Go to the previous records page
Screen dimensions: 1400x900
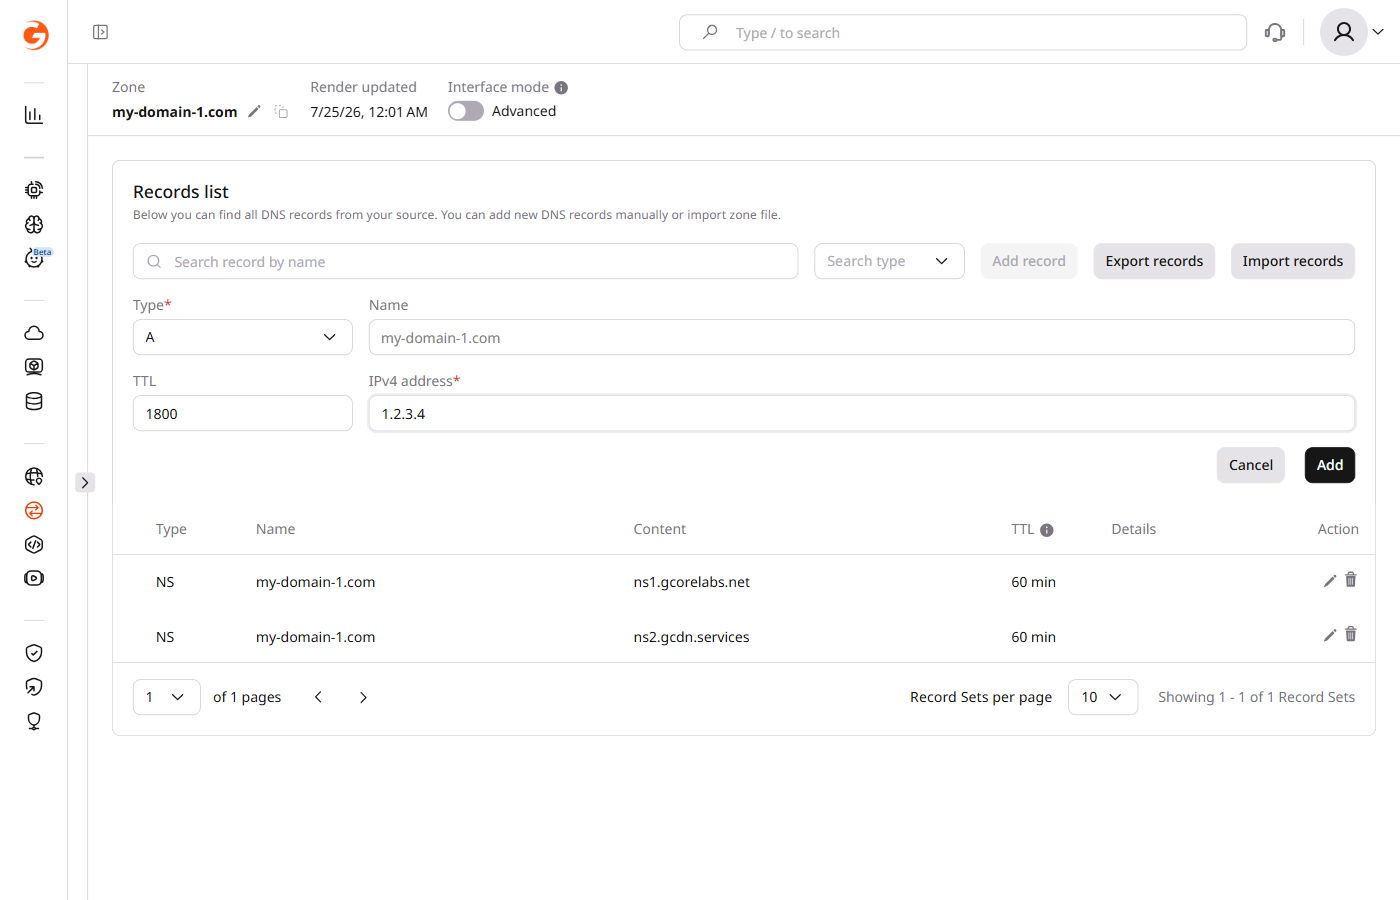click(318, 697)
